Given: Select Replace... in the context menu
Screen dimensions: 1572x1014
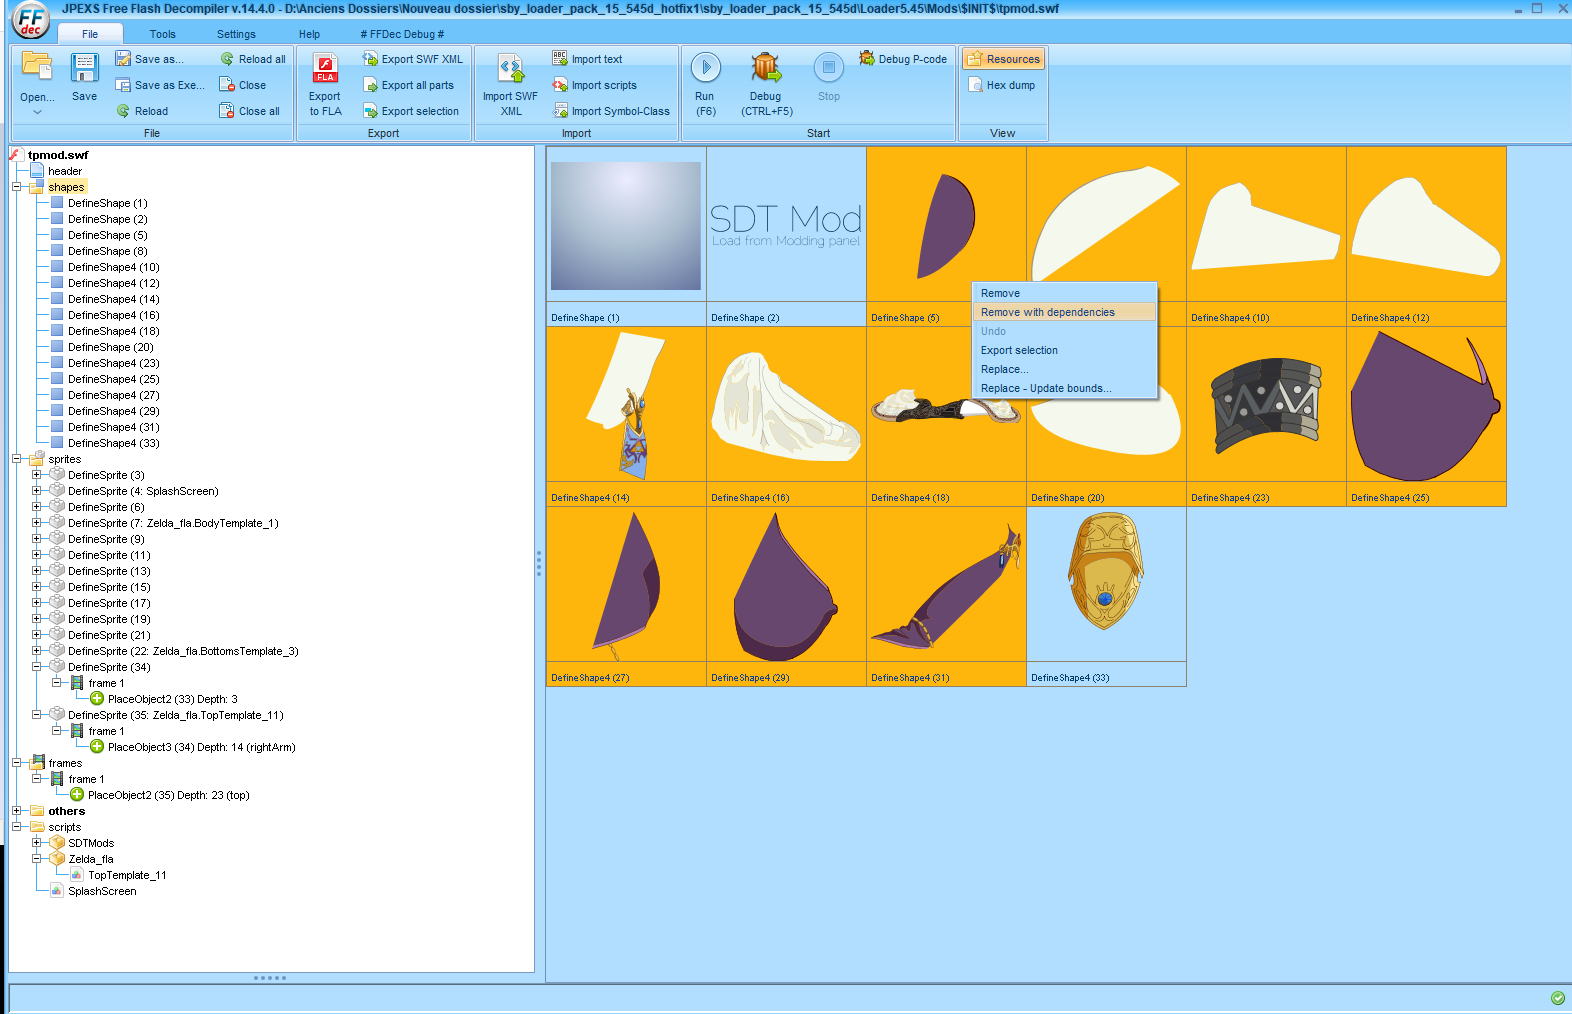Looking at the screenshot, I should coord(1004,369).
